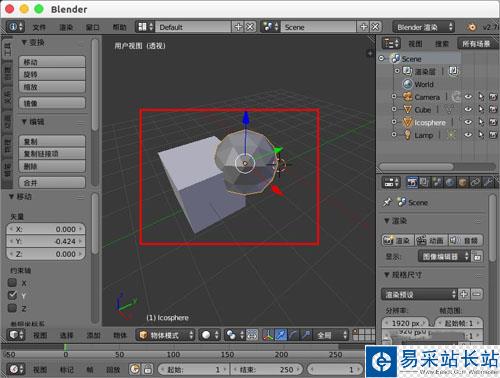This screenshot has width=500, height=378.
Task: Click the scene browse icon beside Scene field
Action: [270, 27]
